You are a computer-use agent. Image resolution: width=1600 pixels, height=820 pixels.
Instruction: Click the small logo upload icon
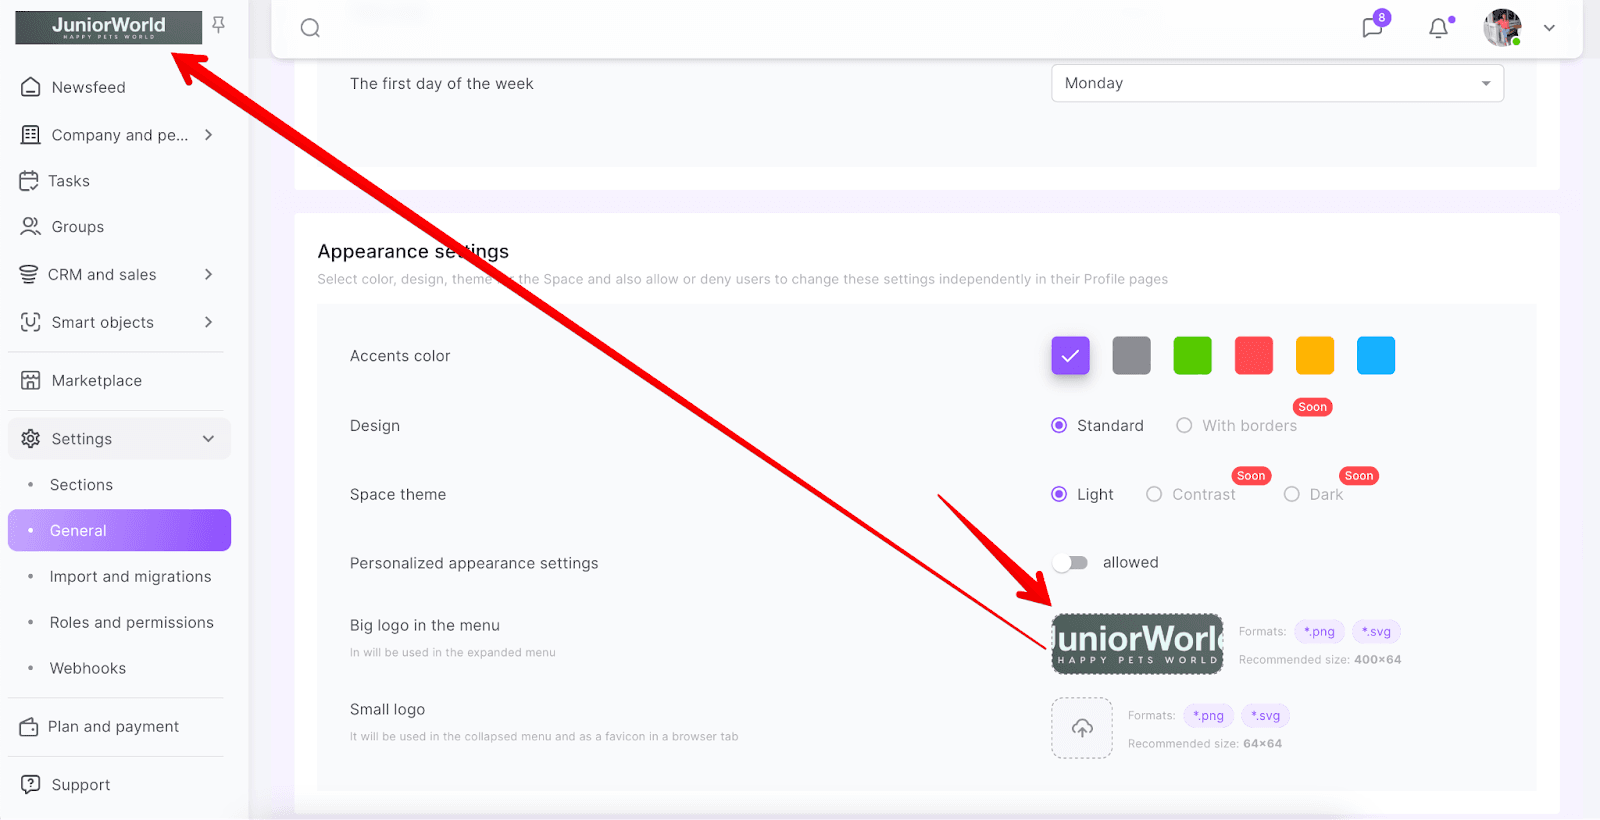point(1081,728)
